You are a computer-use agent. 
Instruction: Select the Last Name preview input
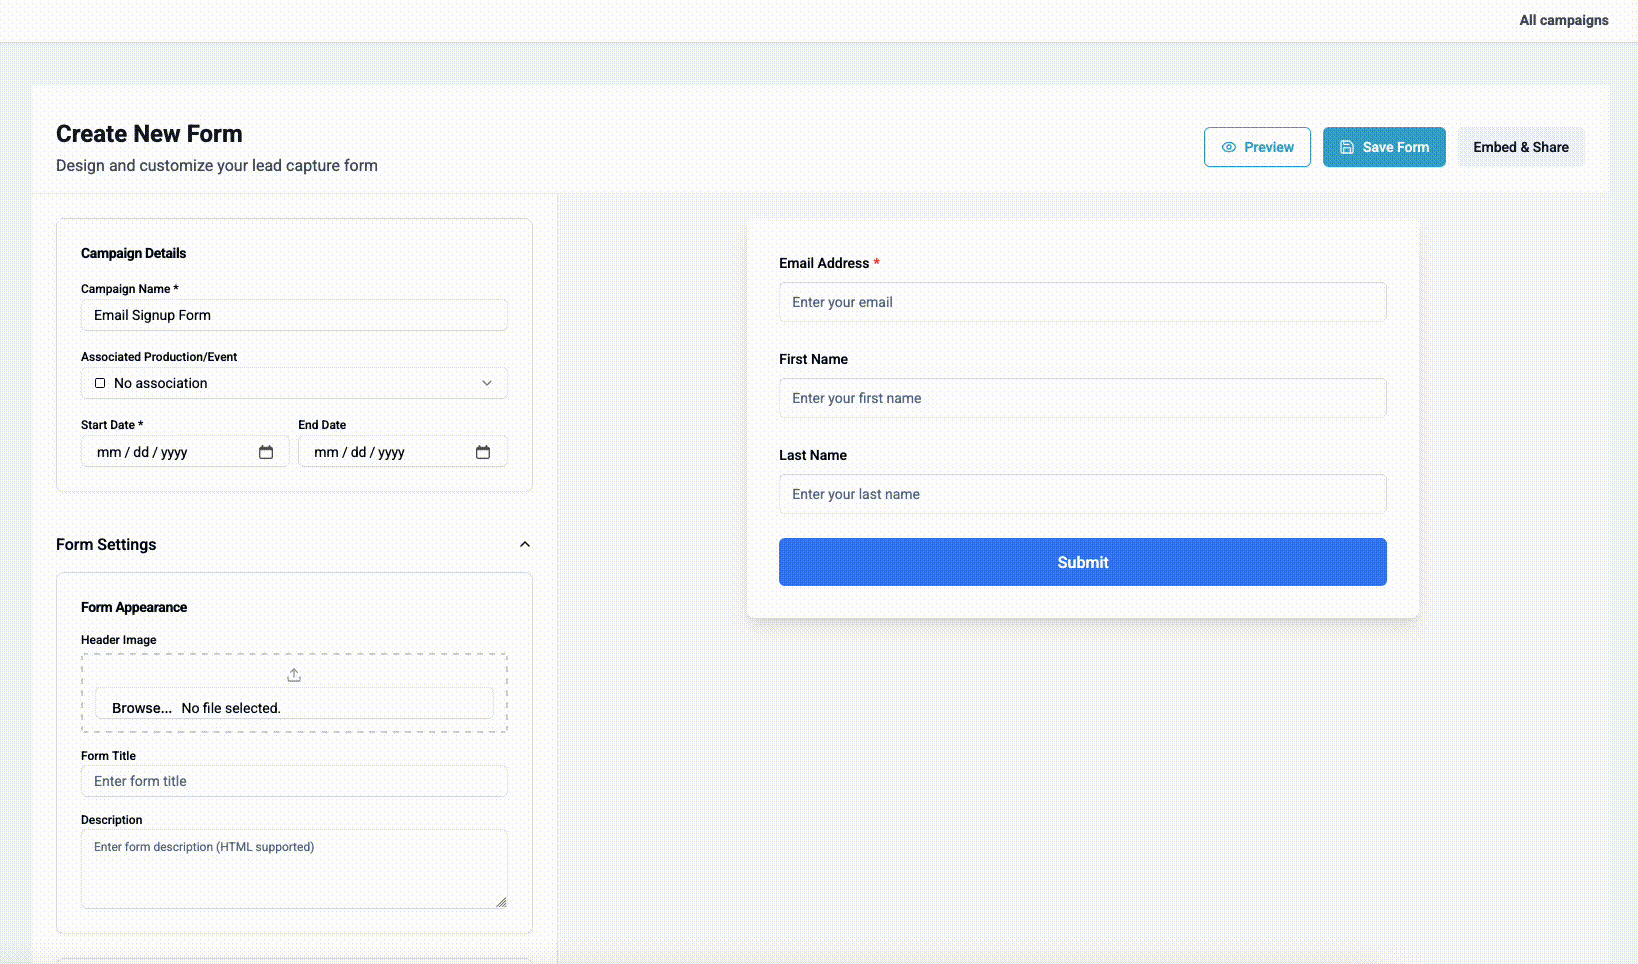tap(1082, 494)
